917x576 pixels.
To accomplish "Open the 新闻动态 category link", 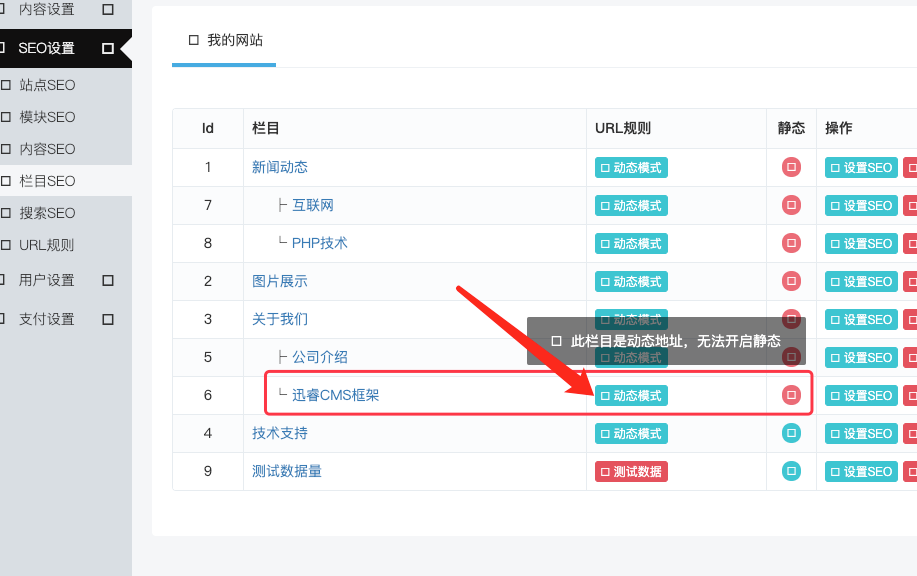I will pos(280,167).
